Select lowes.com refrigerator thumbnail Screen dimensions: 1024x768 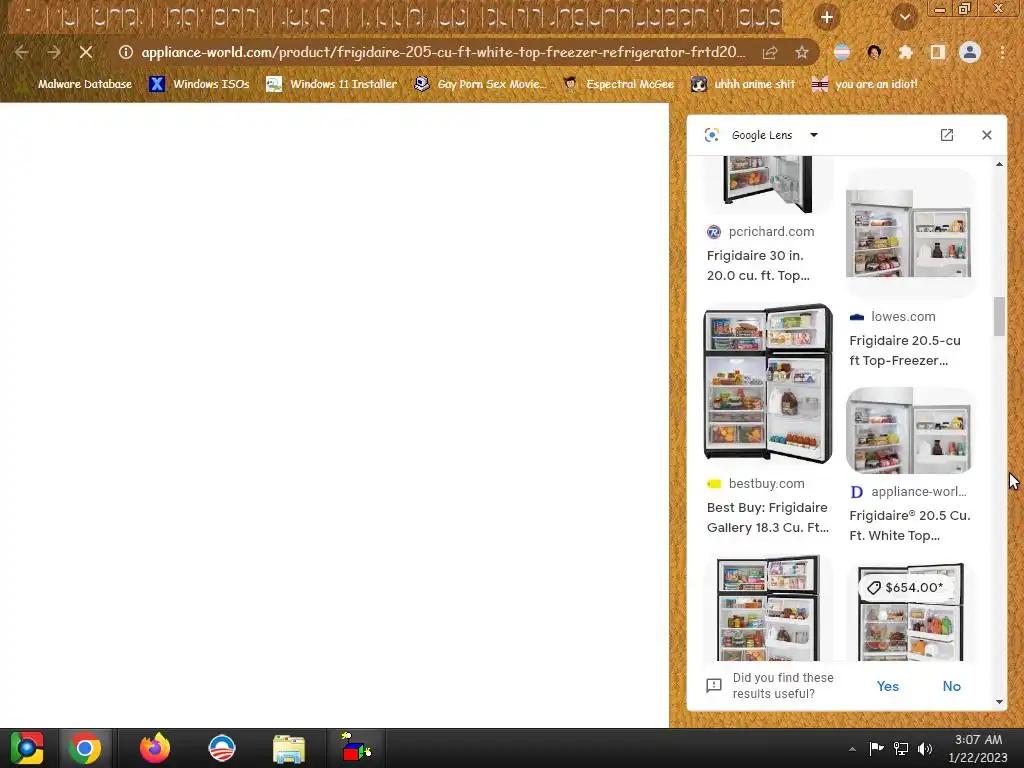[908, 233]
